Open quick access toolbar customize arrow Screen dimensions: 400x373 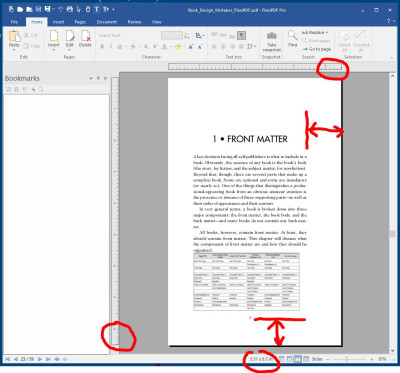[113, 9]
